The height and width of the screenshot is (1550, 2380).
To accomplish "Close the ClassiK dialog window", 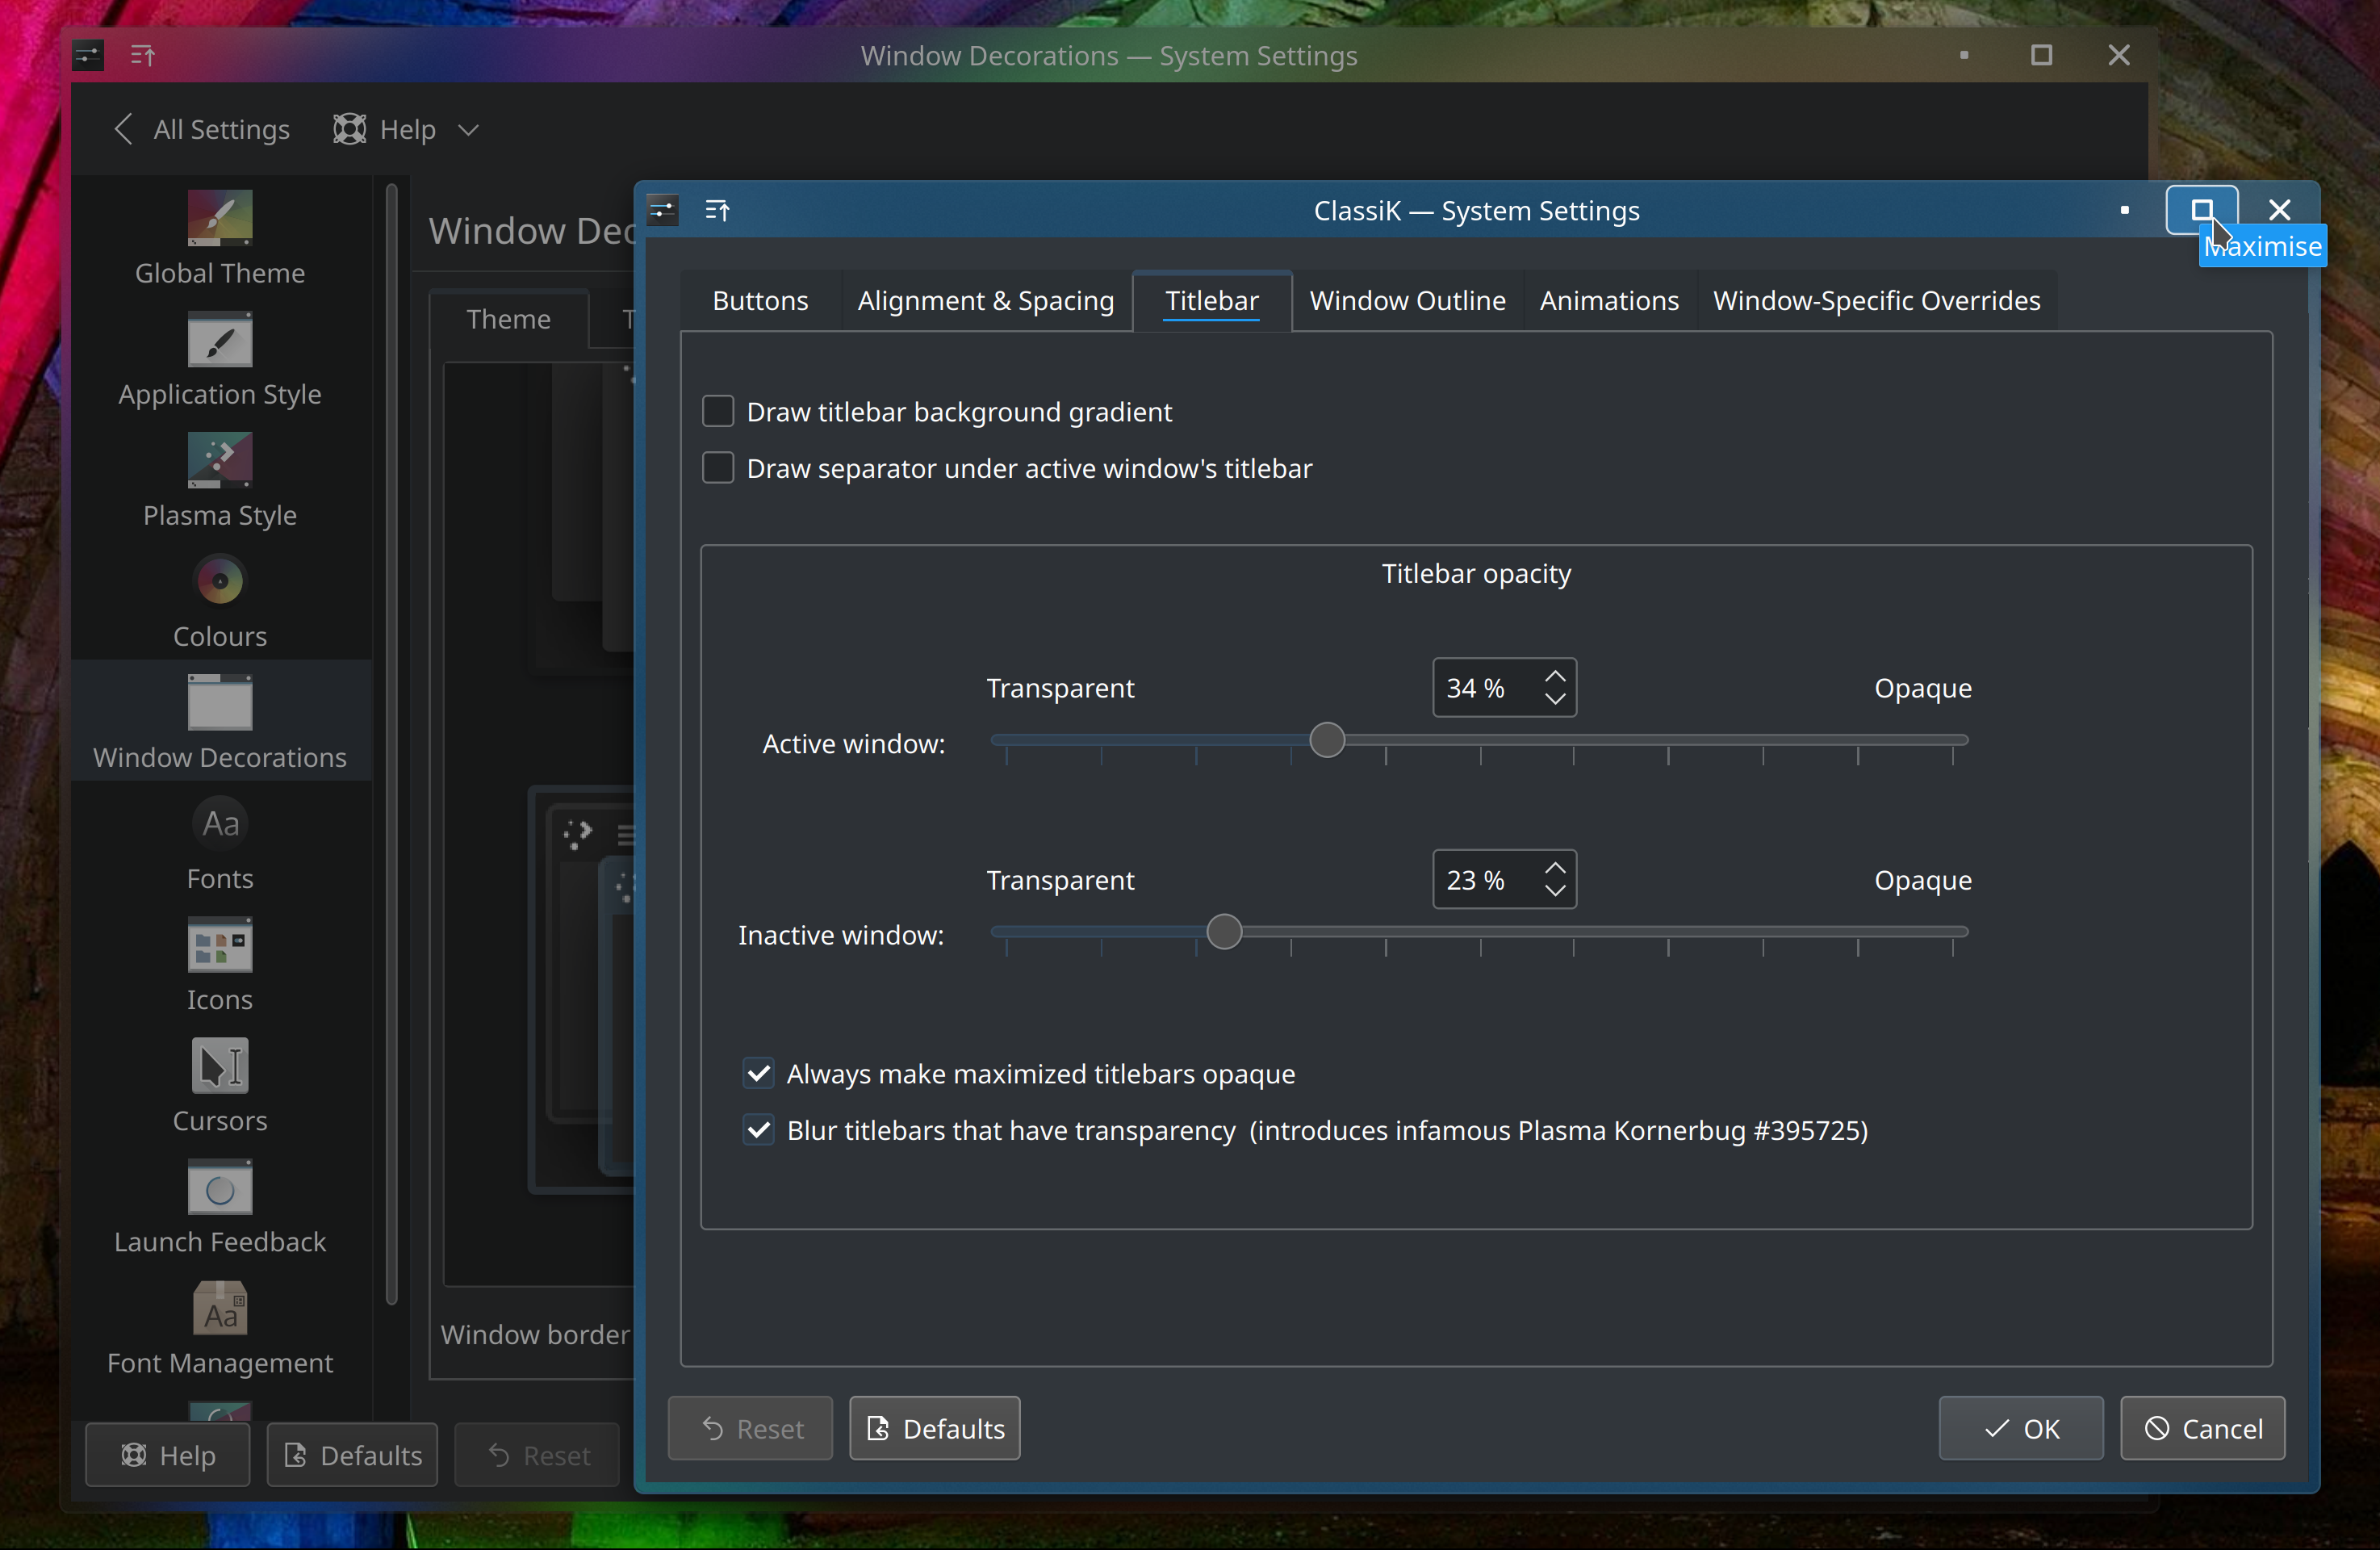I will click(x=2279, y=209).
